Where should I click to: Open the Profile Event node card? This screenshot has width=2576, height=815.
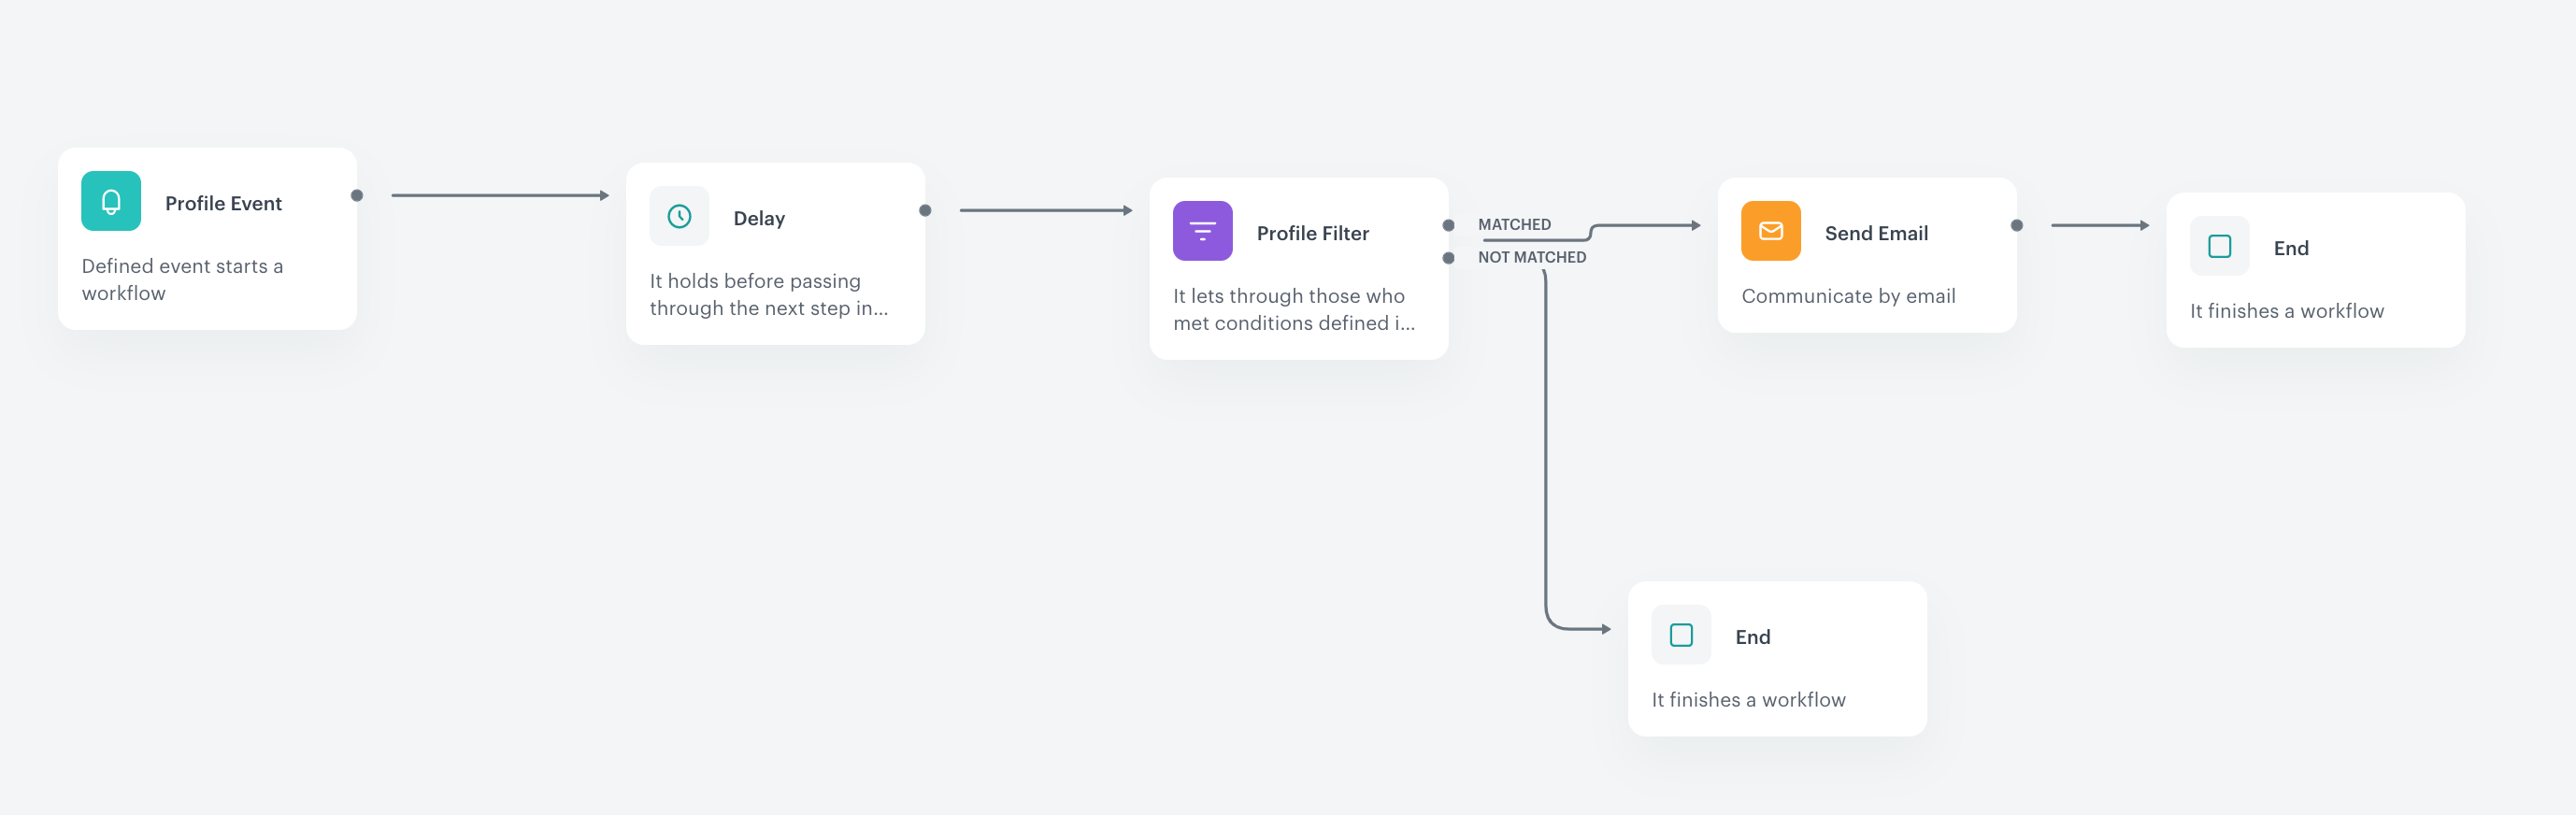[x=207, y=238]
